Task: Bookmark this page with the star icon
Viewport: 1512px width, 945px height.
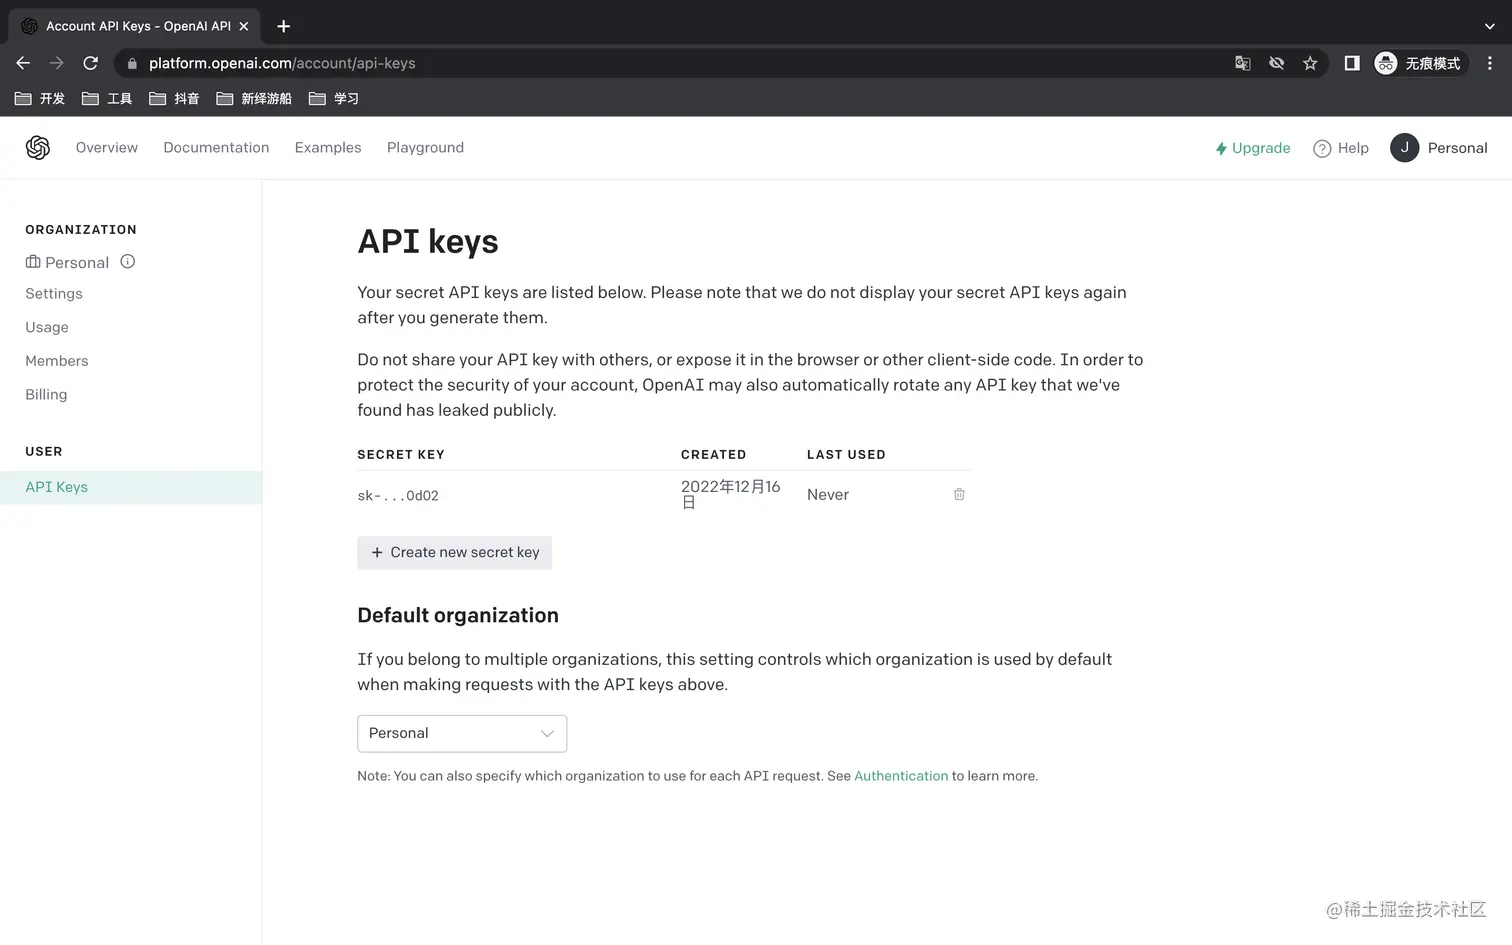Action: [x=1310, y=63]
